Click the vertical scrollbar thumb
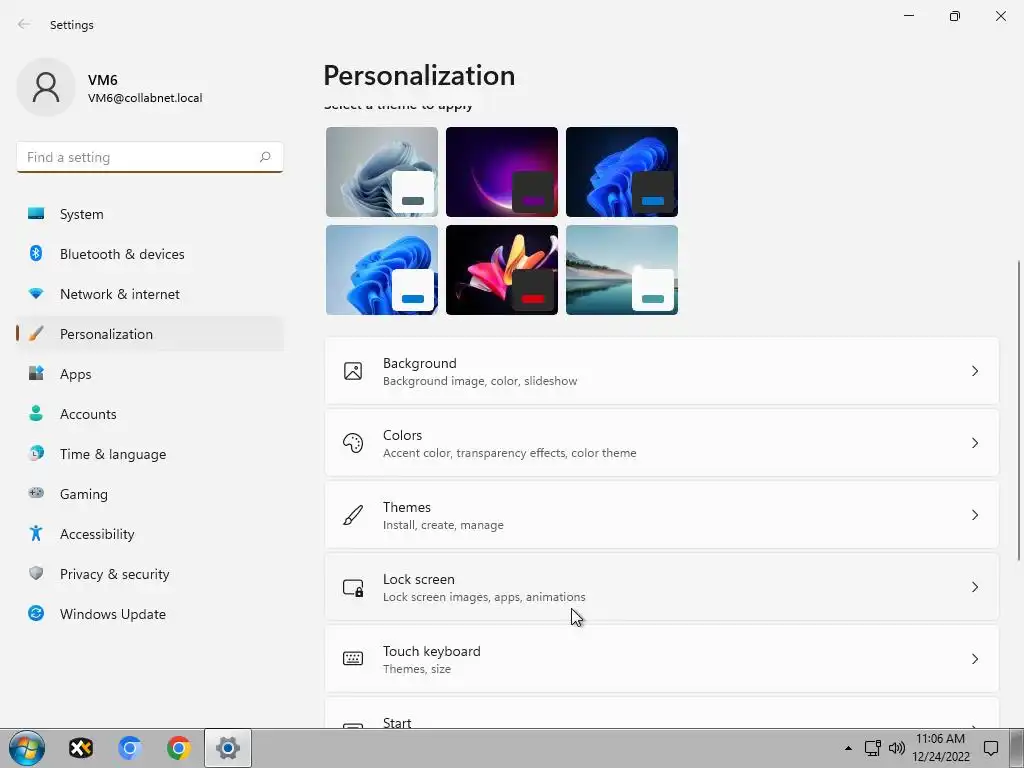The height and width of the screenshot is (768, 1024). tap(1019, 410)
